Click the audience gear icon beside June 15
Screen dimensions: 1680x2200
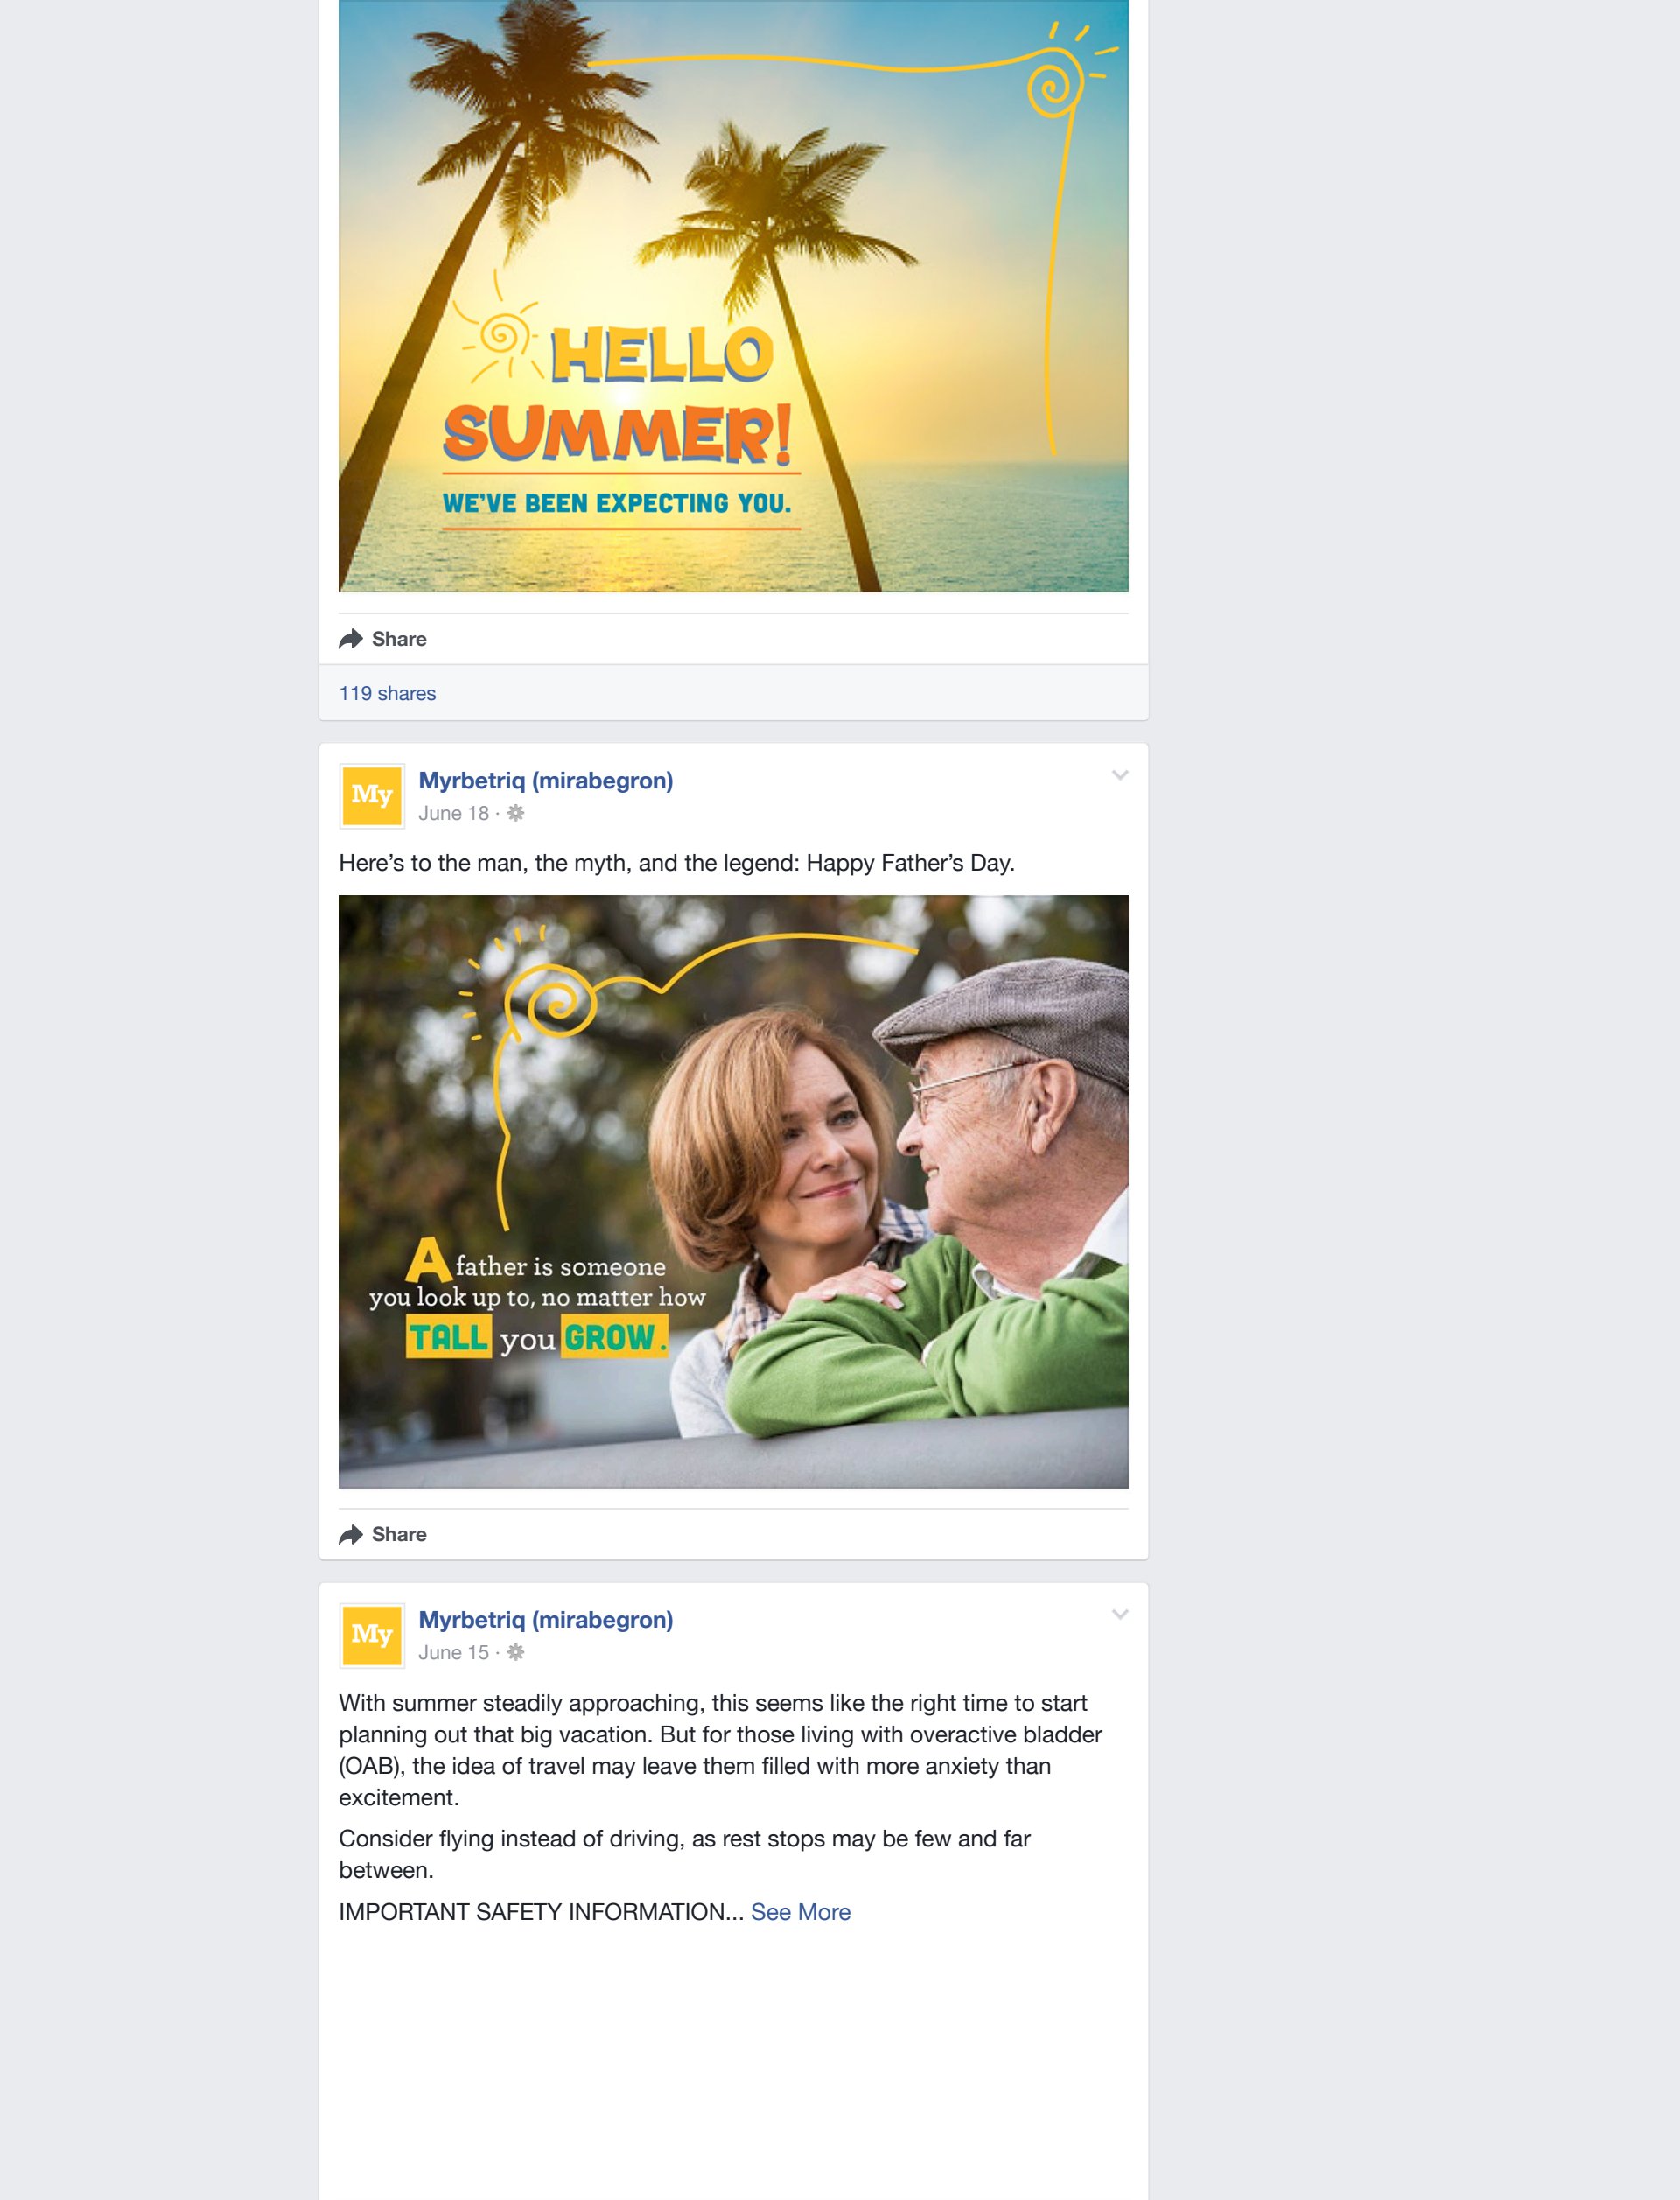click(516, 1652)
